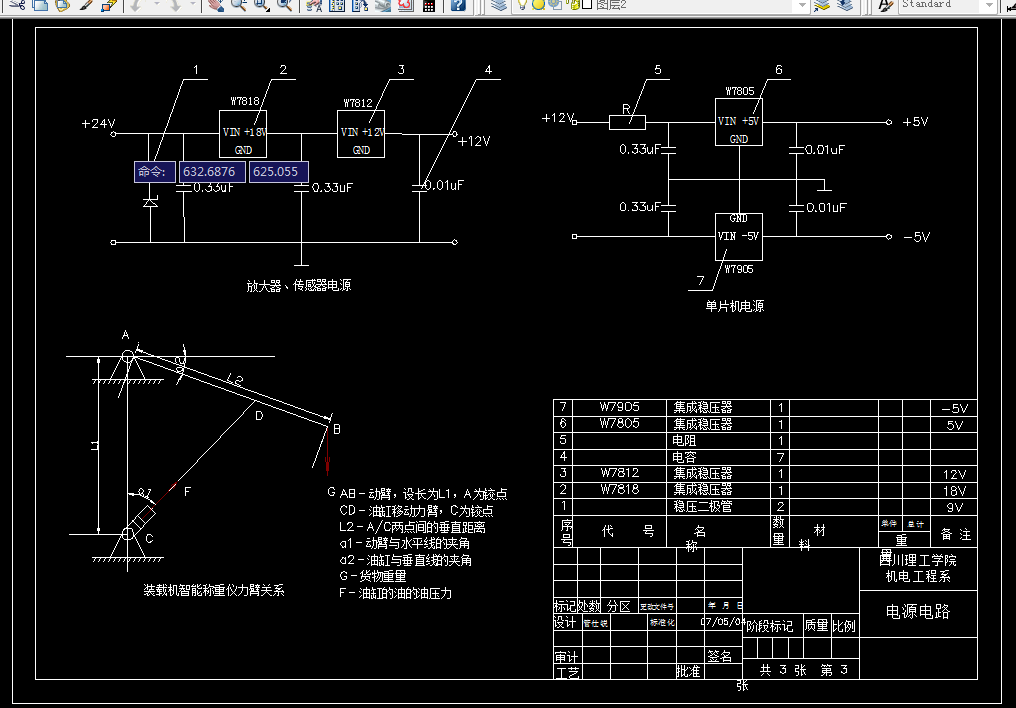The image size is (1016, 708).
Task: Select the 阶段标记 title block cell
Action: [x=769, y=626]
